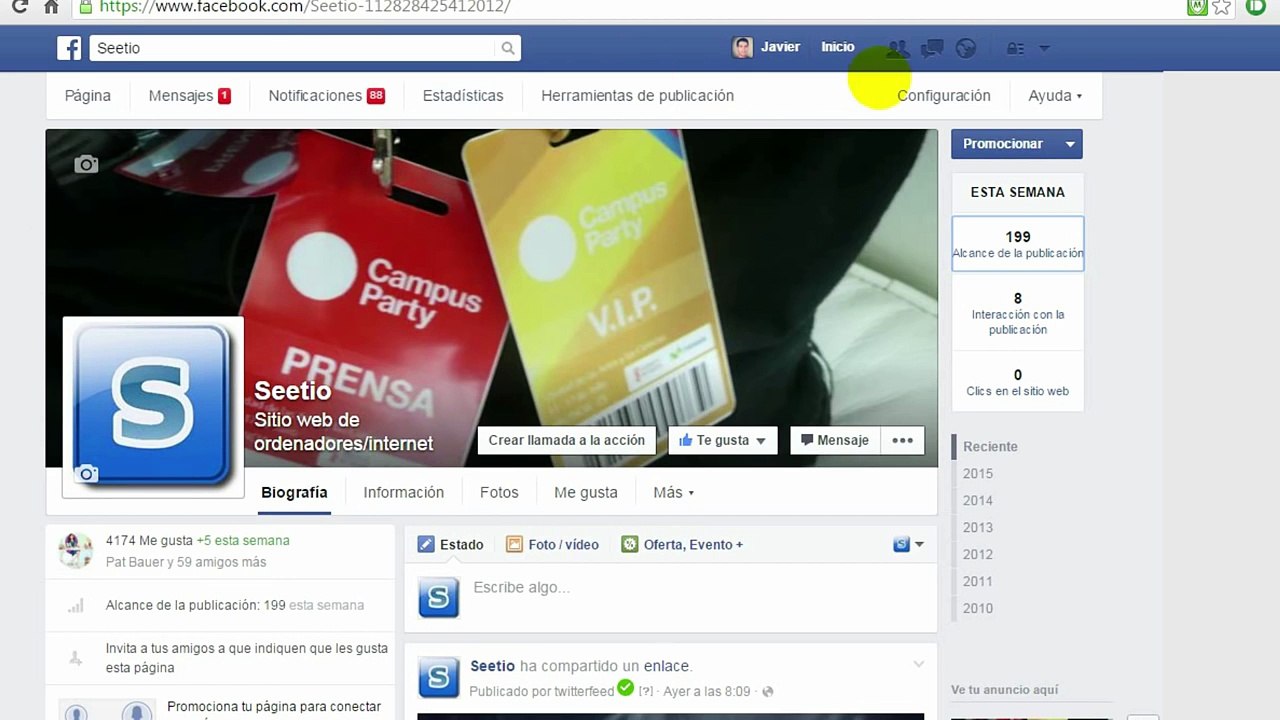
Task: Click the thumbs-up icon on Te gusta
Action: click(x=686, y=440)
